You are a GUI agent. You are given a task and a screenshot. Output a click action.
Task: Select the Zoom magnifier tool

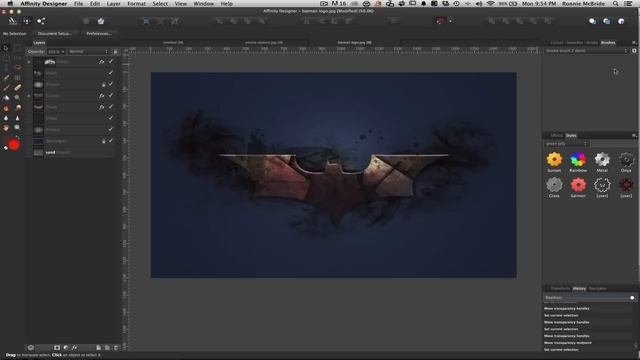[x=17, y=128]
